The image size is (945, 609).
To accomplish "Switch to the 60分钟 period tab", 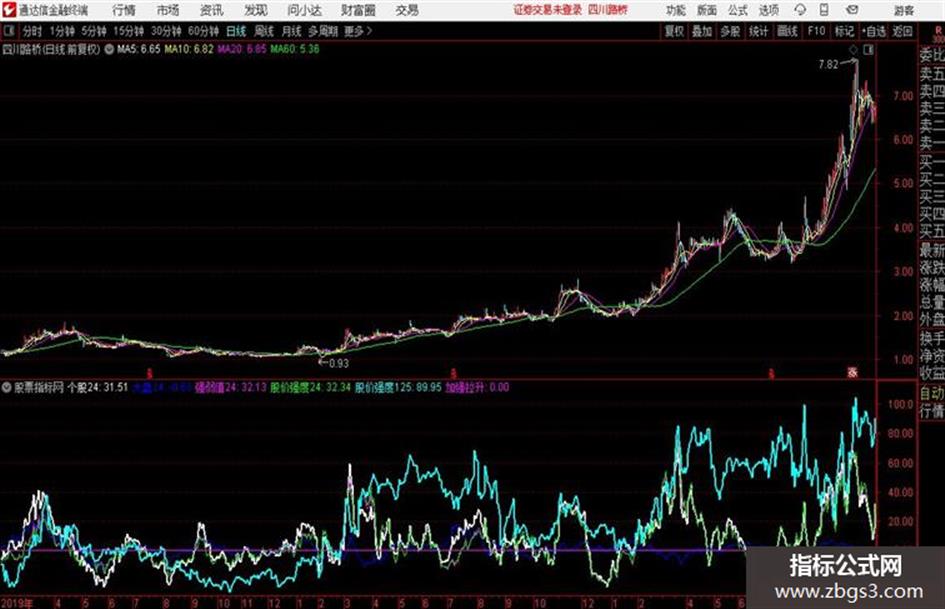I will 204,31.
